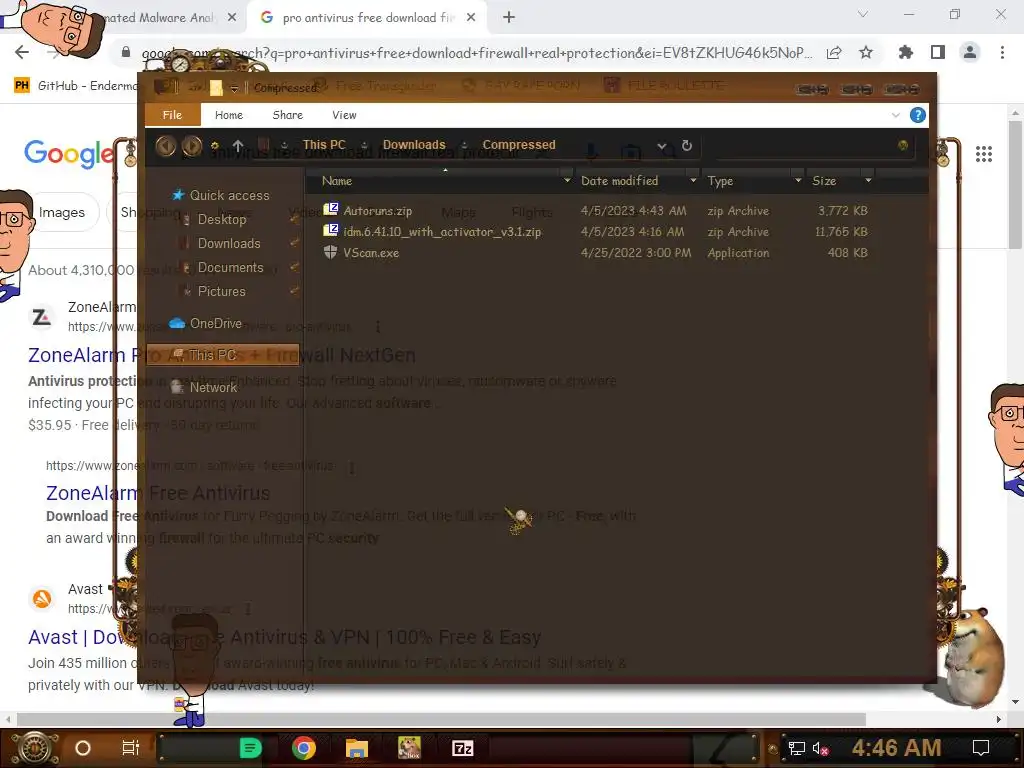
Task: Select Documents in navigation pane
Action: [x=231, y=268]
